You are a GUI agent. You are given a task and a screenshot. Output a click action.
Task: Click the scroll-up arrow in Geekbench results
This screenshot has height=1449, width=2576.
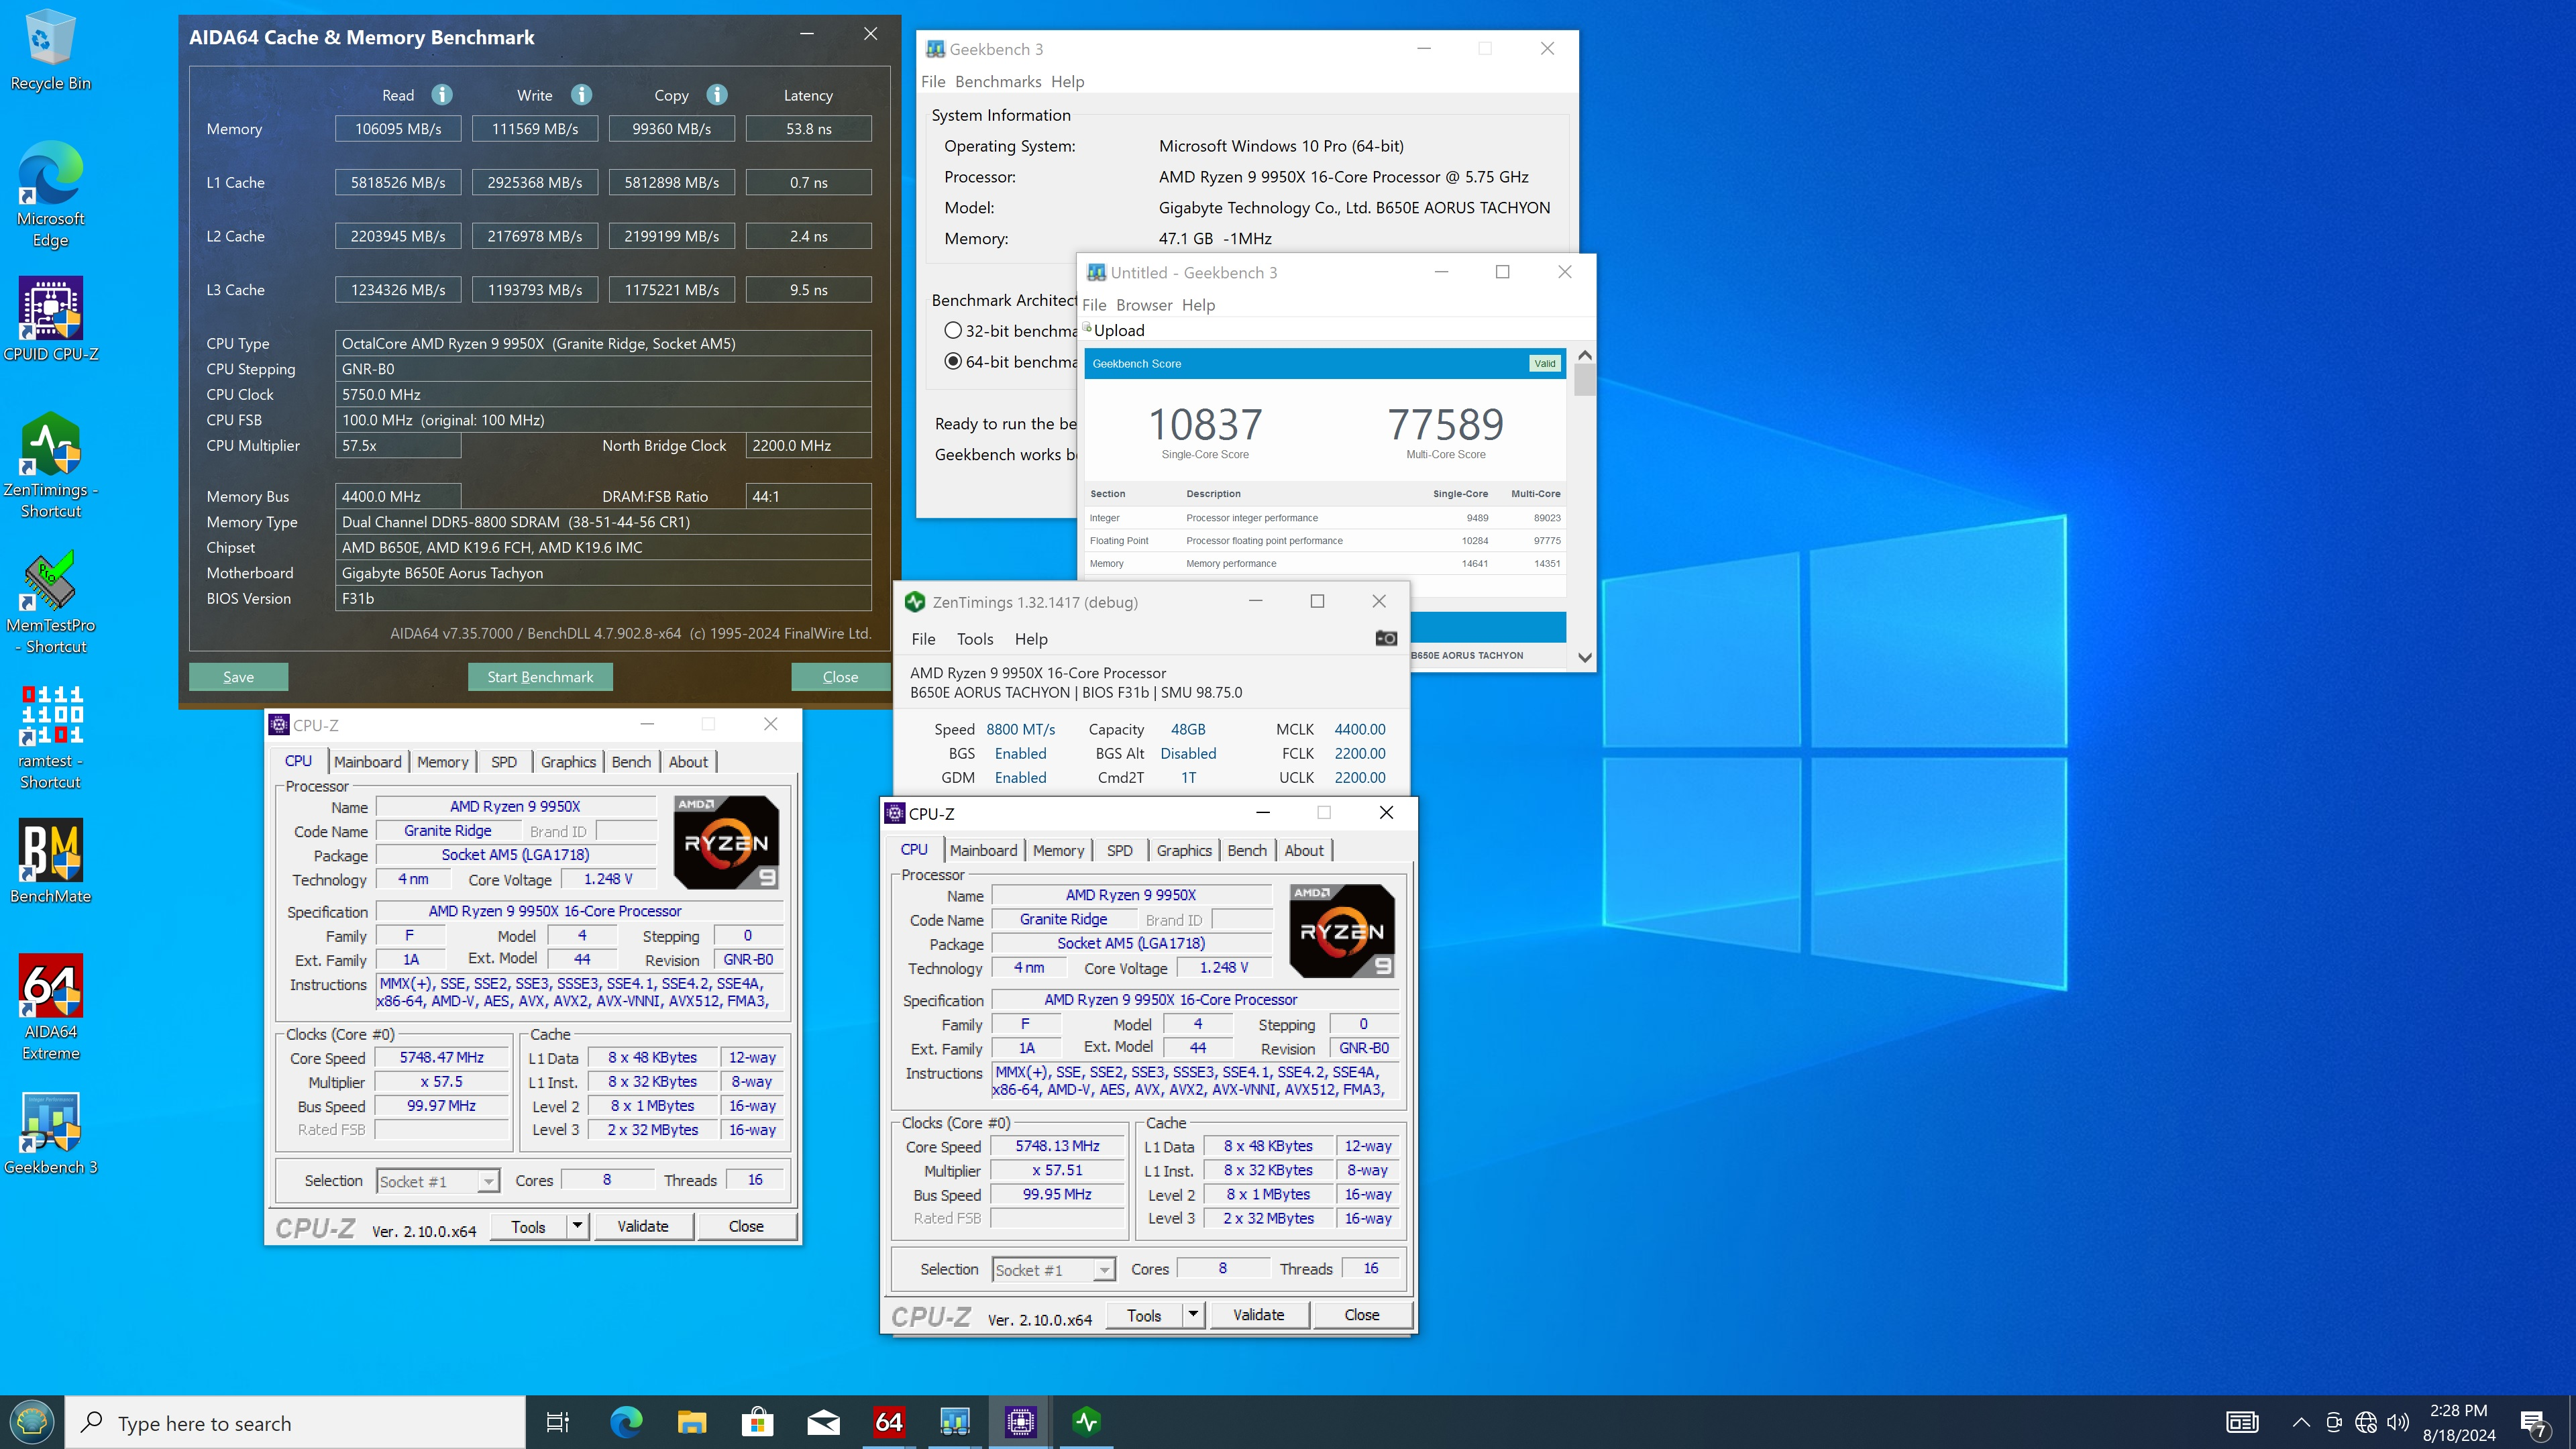(1584, 355)
